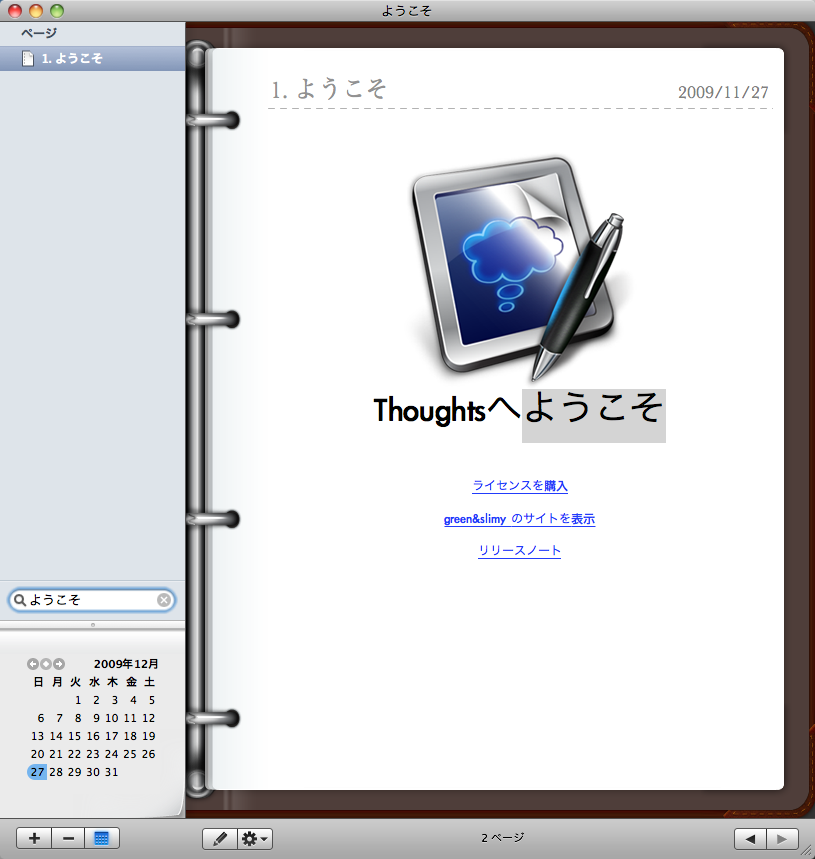
Task: Open the リリースノート link
Action: click(519, 550)
